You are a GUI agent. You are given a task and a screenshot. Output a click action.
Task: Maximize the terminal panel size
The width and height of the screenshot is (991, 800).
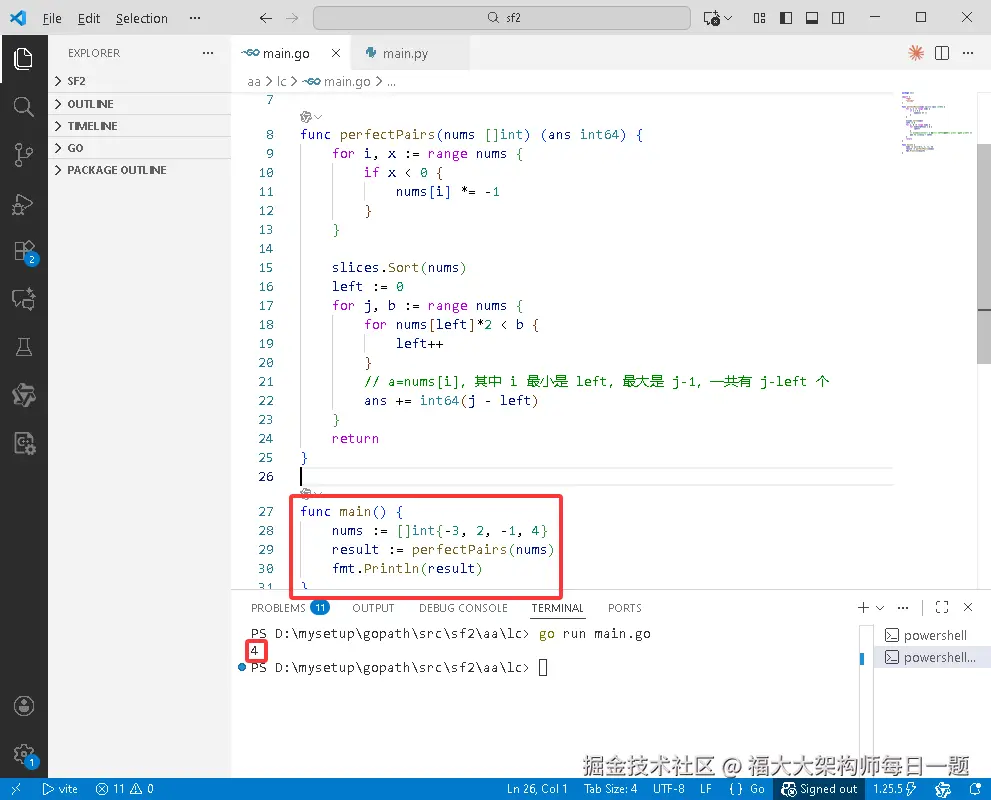[942, 607]
